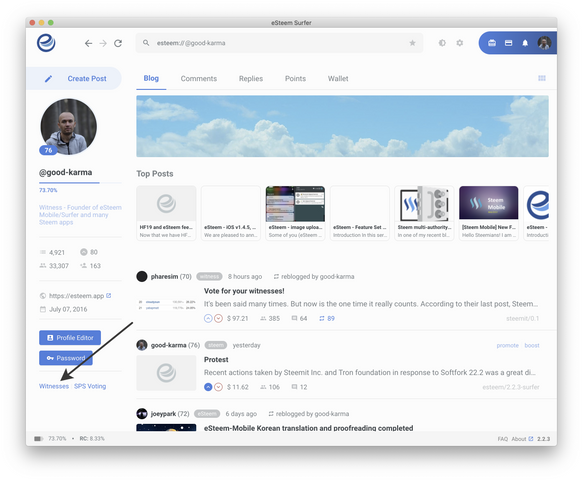Open the https://esteem.app link
583x480 pixels.
pyautogui.click(x=76, y=296)
